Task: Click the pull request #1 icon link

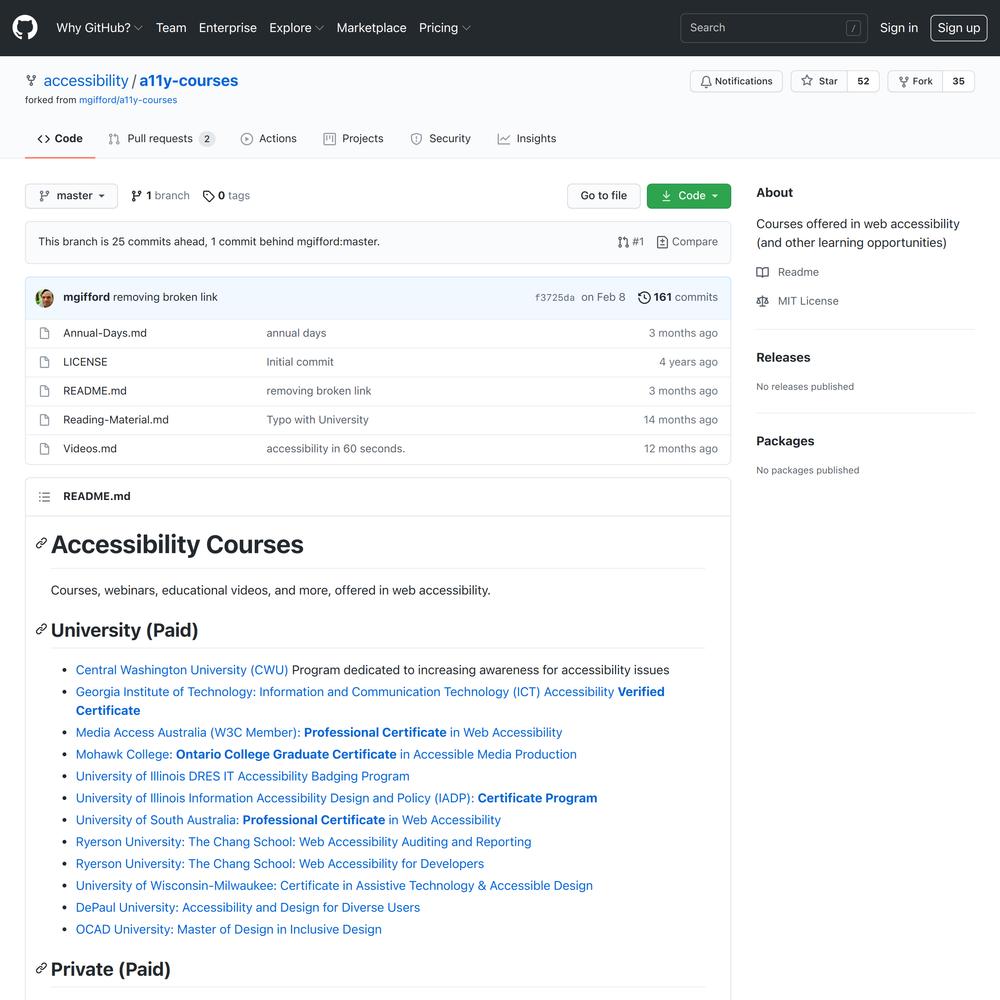Action: (631, 242)
